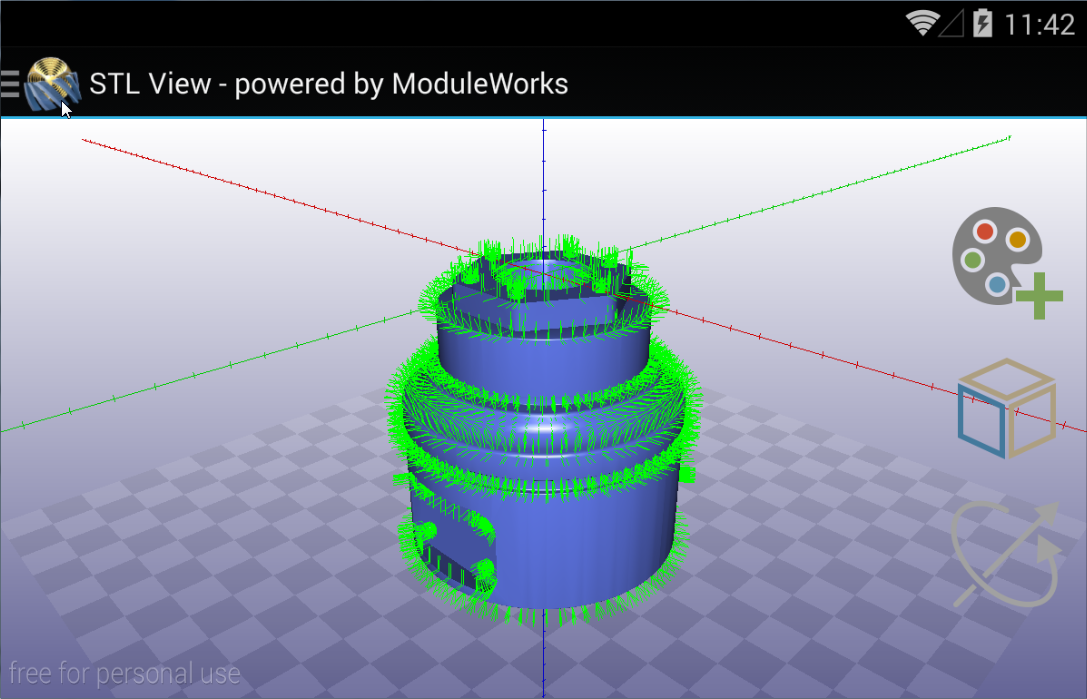Tap the battery charging status icon
Screen dimensions: 1087x699
(x=982, y=24)
